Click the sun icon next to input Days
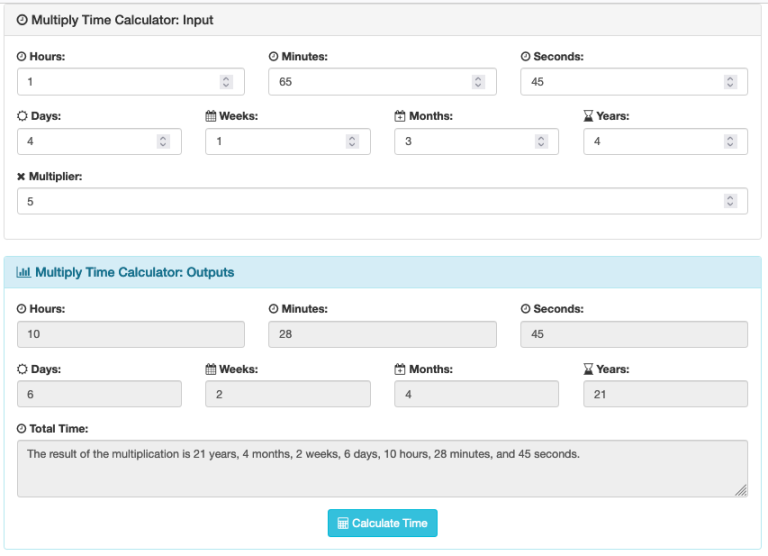The width and height of the screenshot is (768, 556). (x=23, y=116)
